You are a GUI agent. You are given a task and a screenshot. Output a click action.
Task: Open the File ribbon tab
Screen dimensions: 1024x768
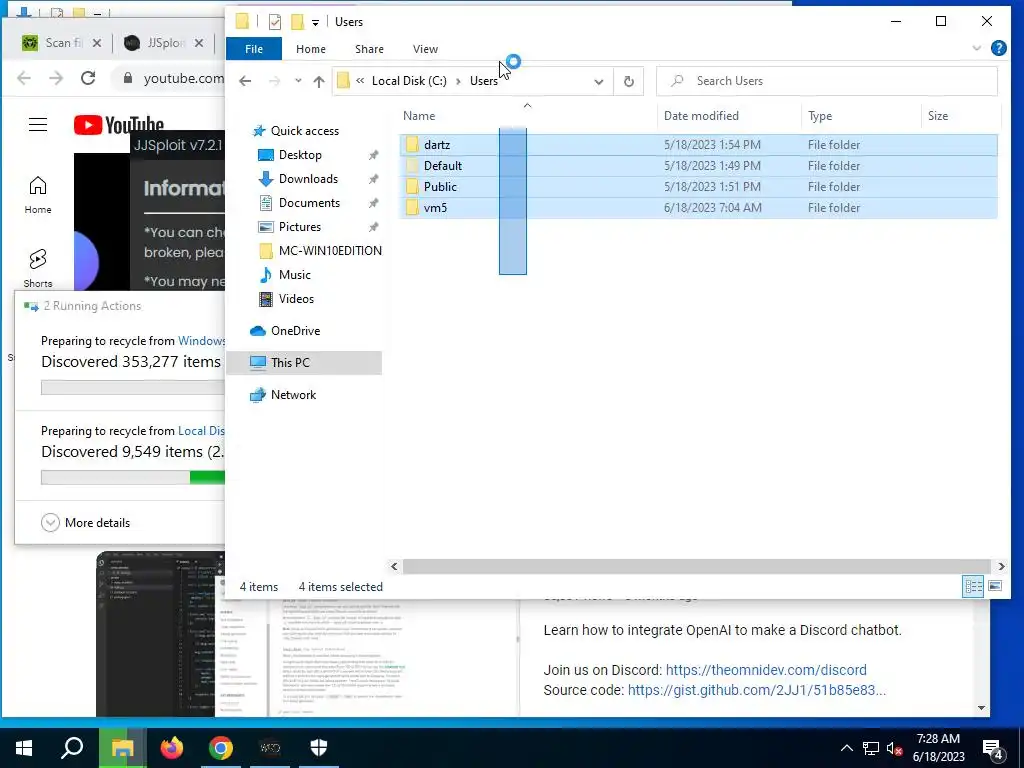[253, 49]
